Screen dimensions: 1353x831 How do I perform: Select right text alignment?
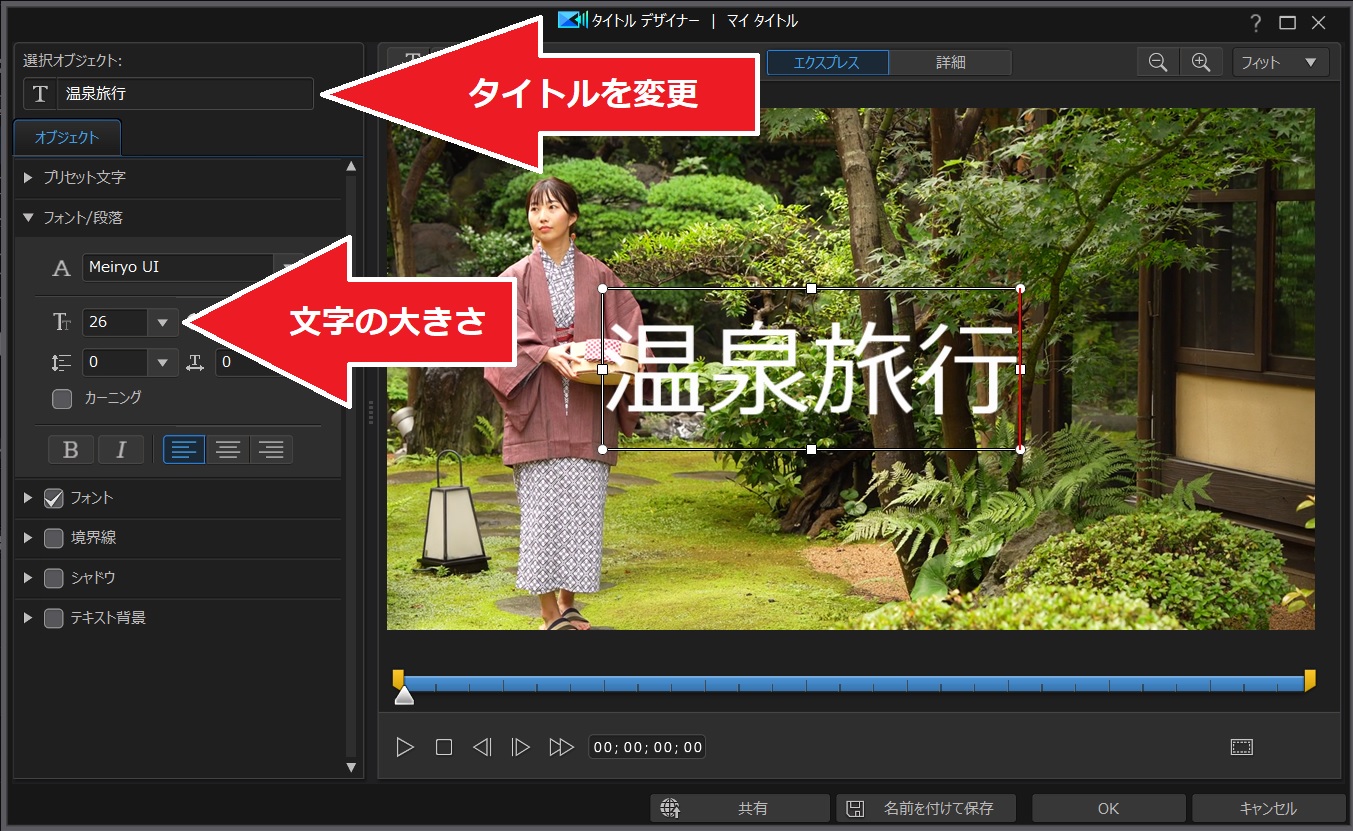coord(271,448)
